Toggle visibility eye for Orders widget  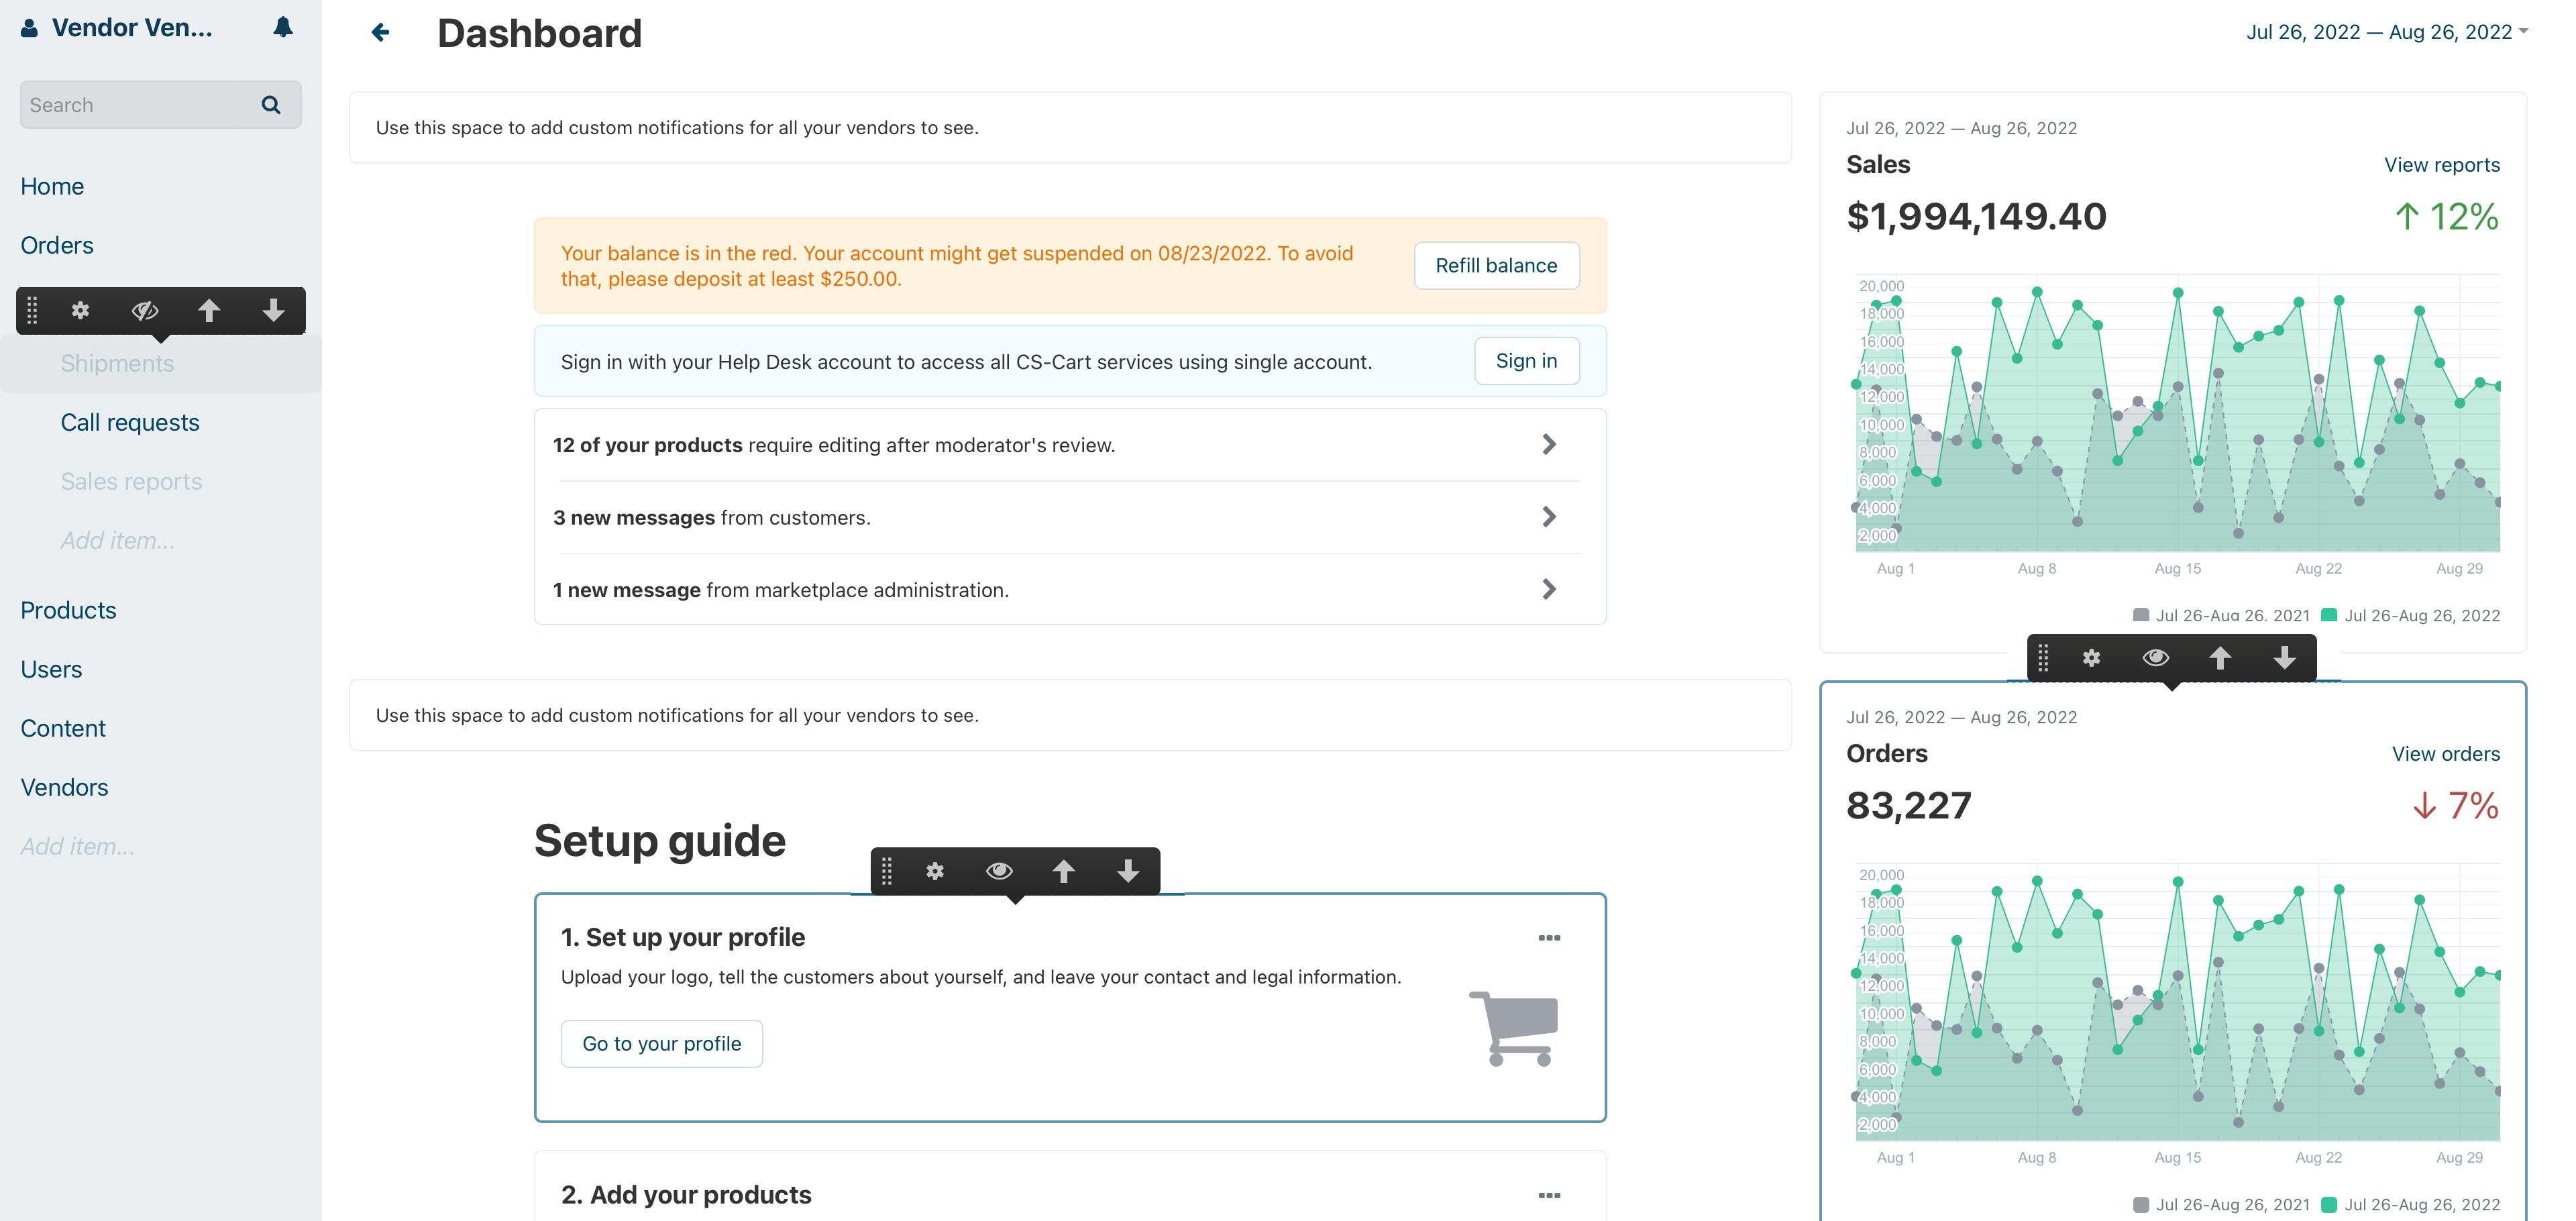coord(2155,658)
